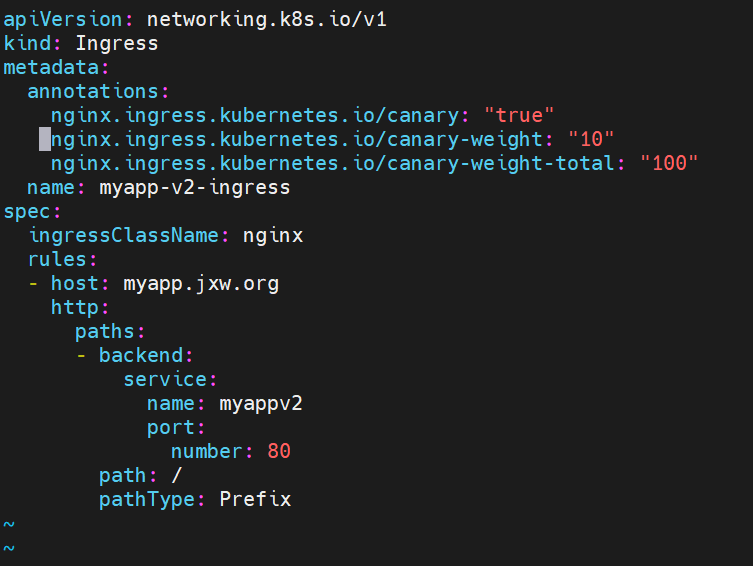Click the annotations key

tap(93, 92)
